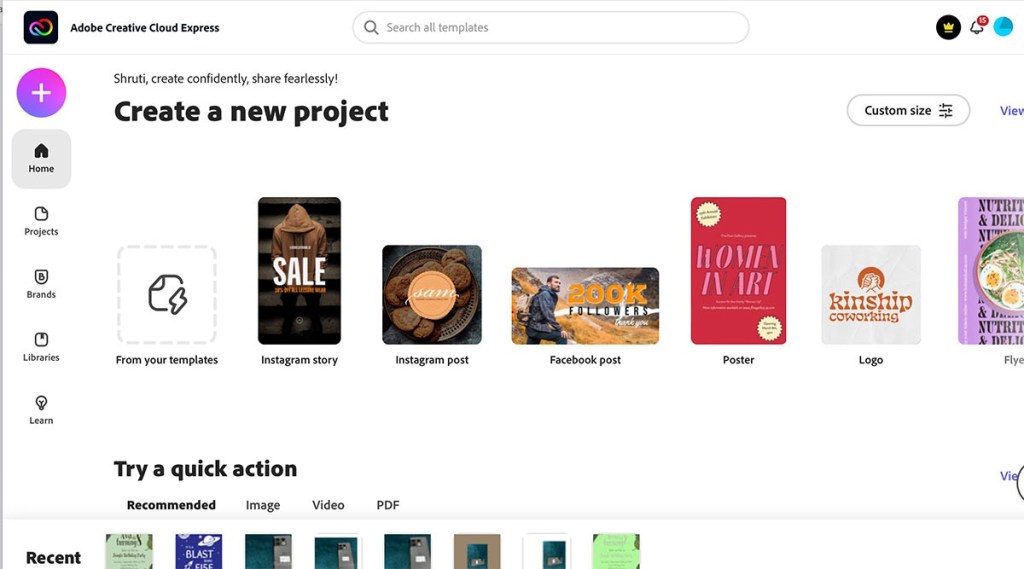Switch to the Video quick action tab
Viewport: 1024px width, 569px height.
328,505
